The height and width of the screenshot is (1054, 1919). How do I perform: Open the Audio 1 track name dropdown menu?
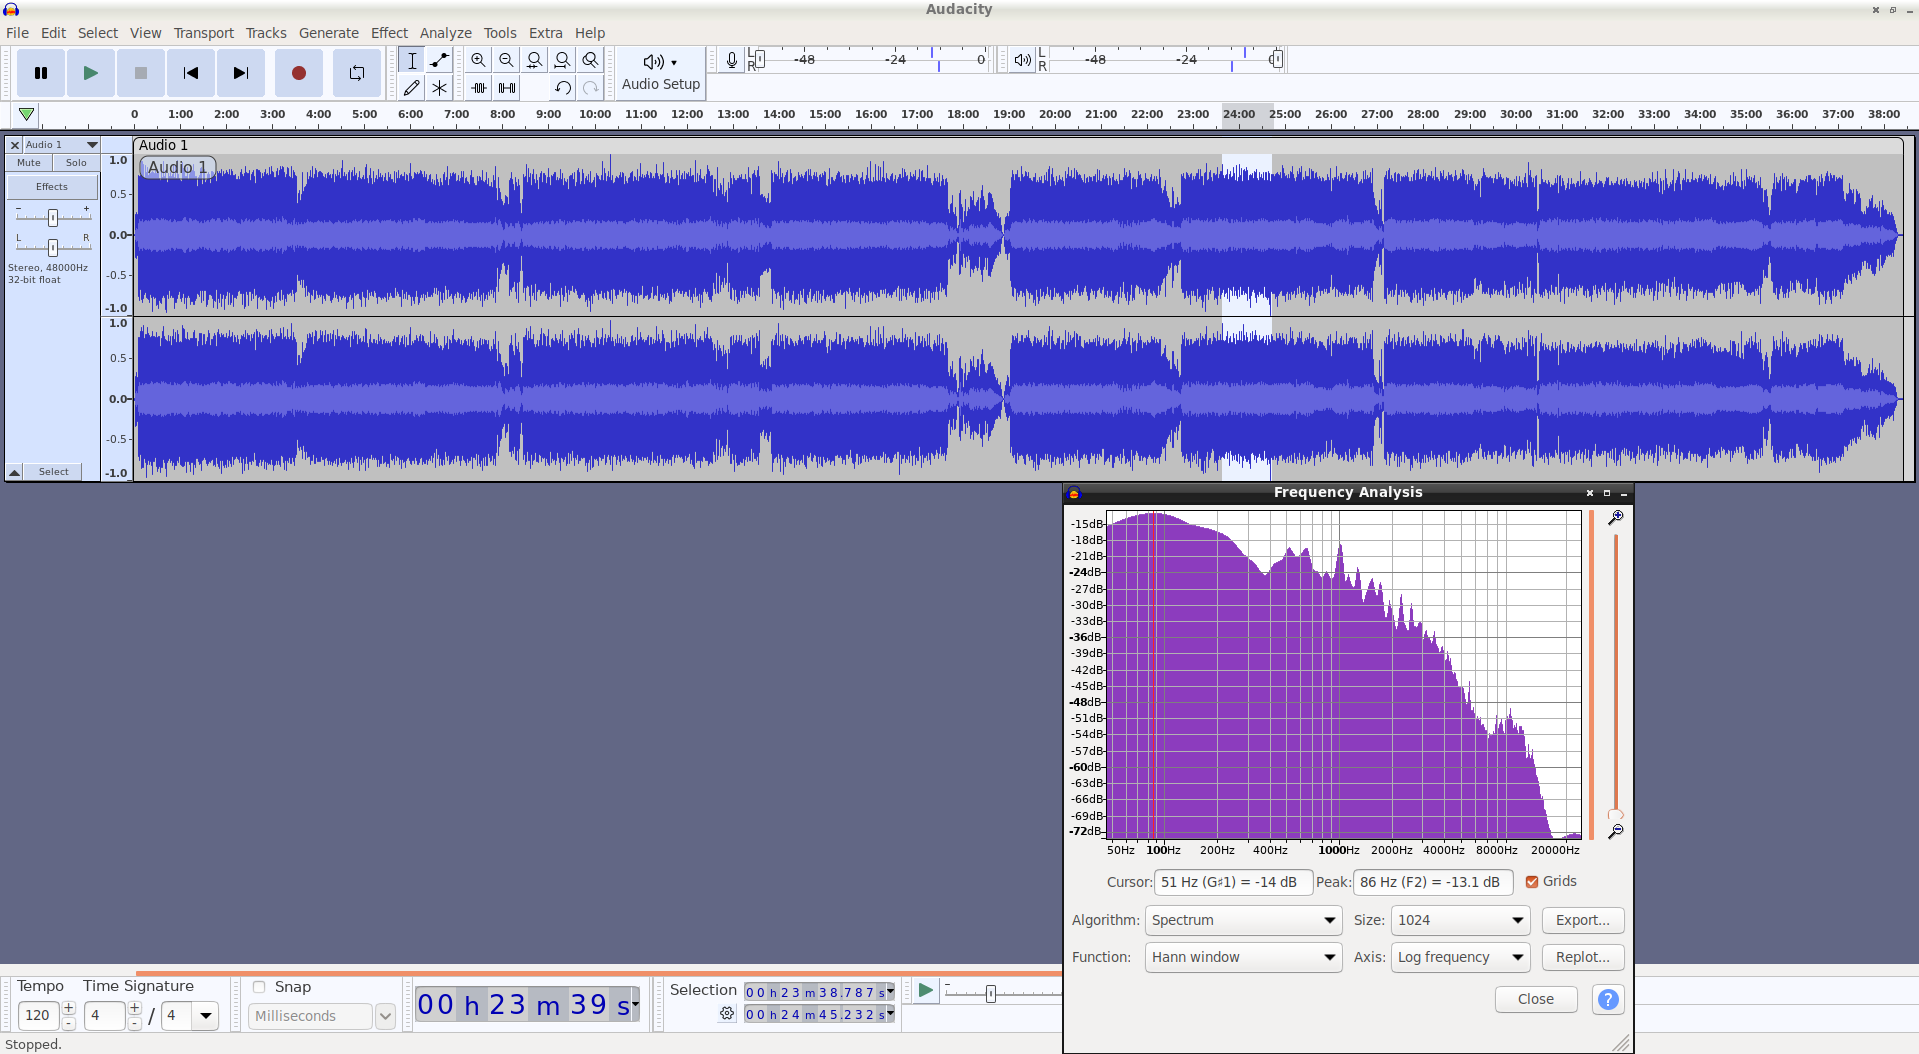coord(61,145)
